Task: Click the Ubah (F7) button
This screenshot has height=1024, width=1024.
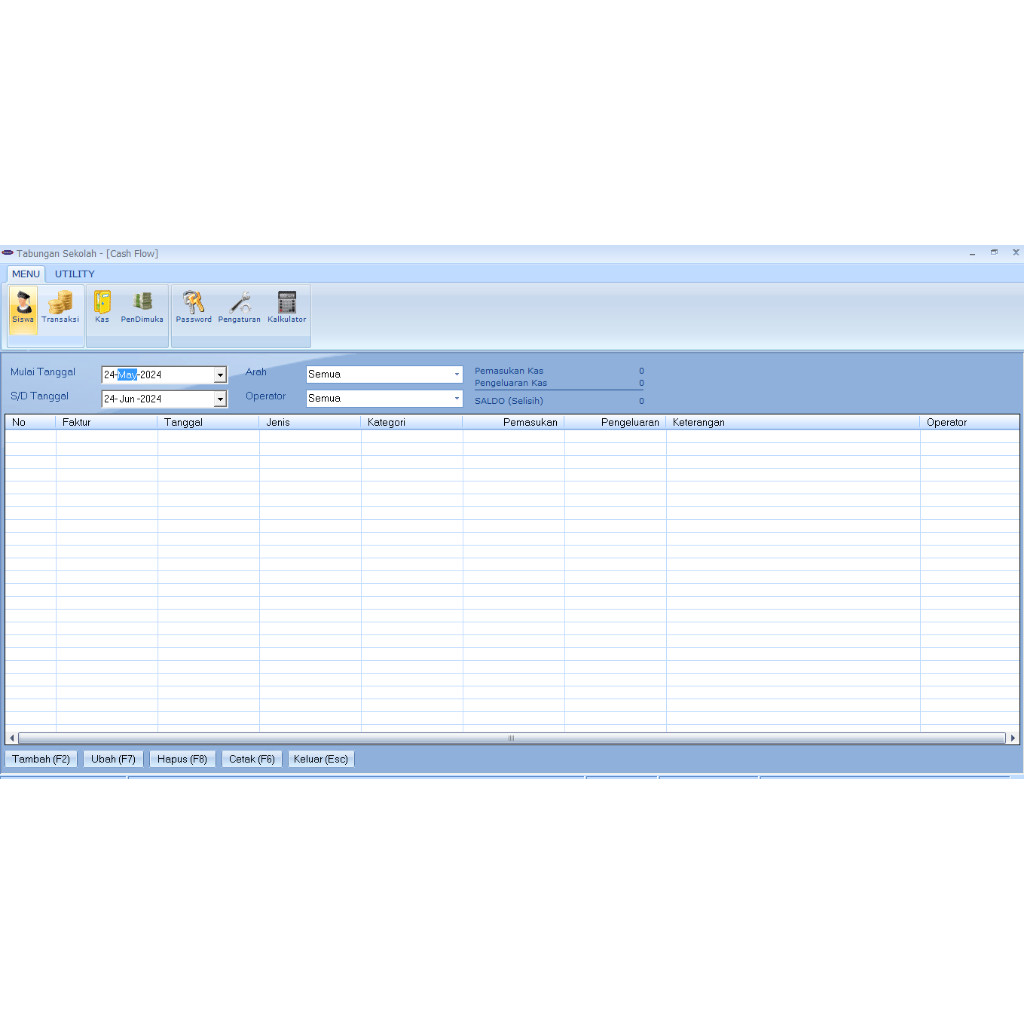Action: point(112,758)
